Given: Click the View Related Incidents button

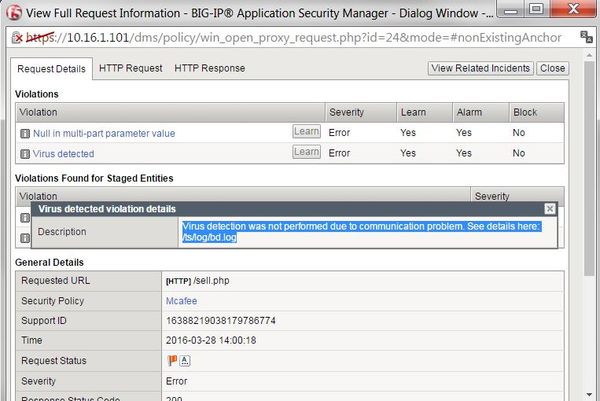Looking at the screenshot, I should click(x=480, y=68).
